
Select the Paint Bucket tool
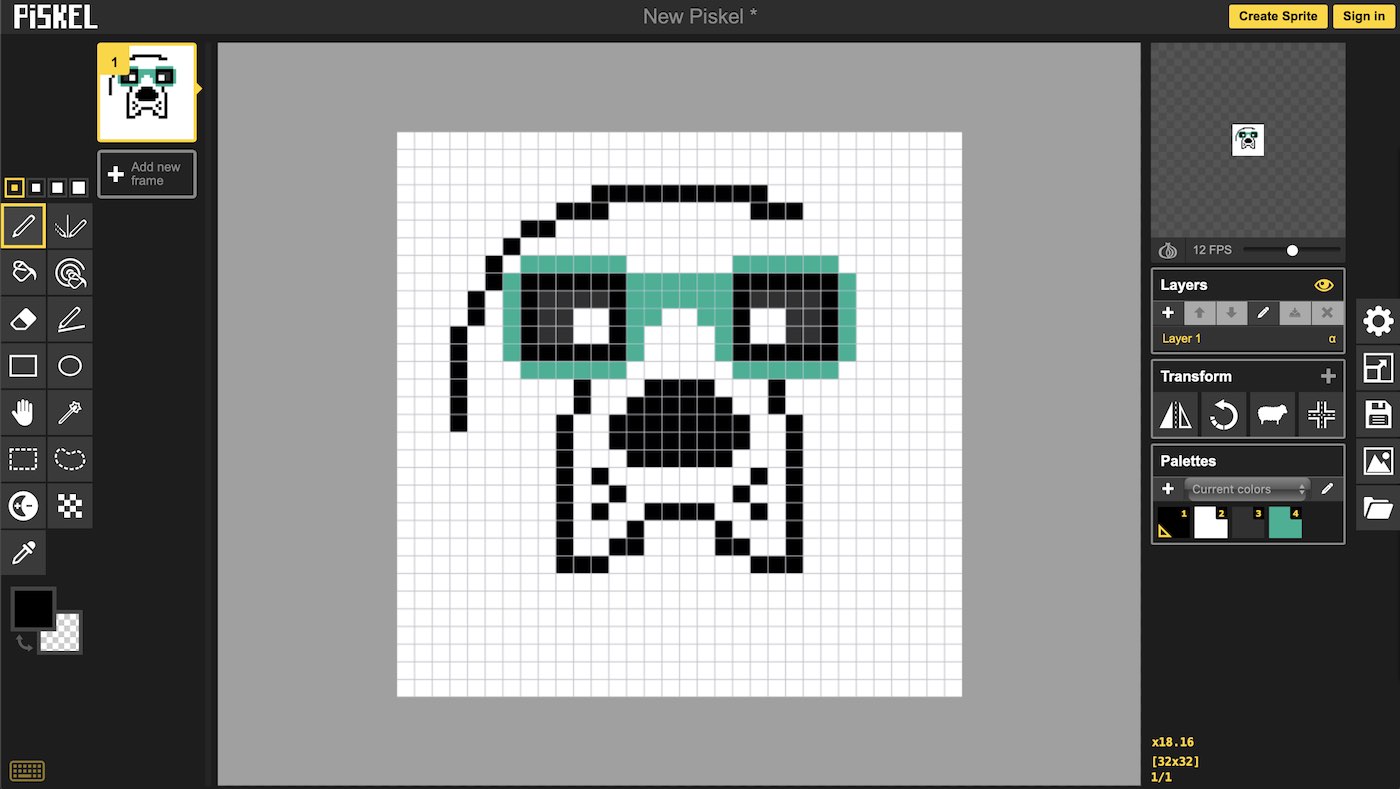(x=24, y=272)
